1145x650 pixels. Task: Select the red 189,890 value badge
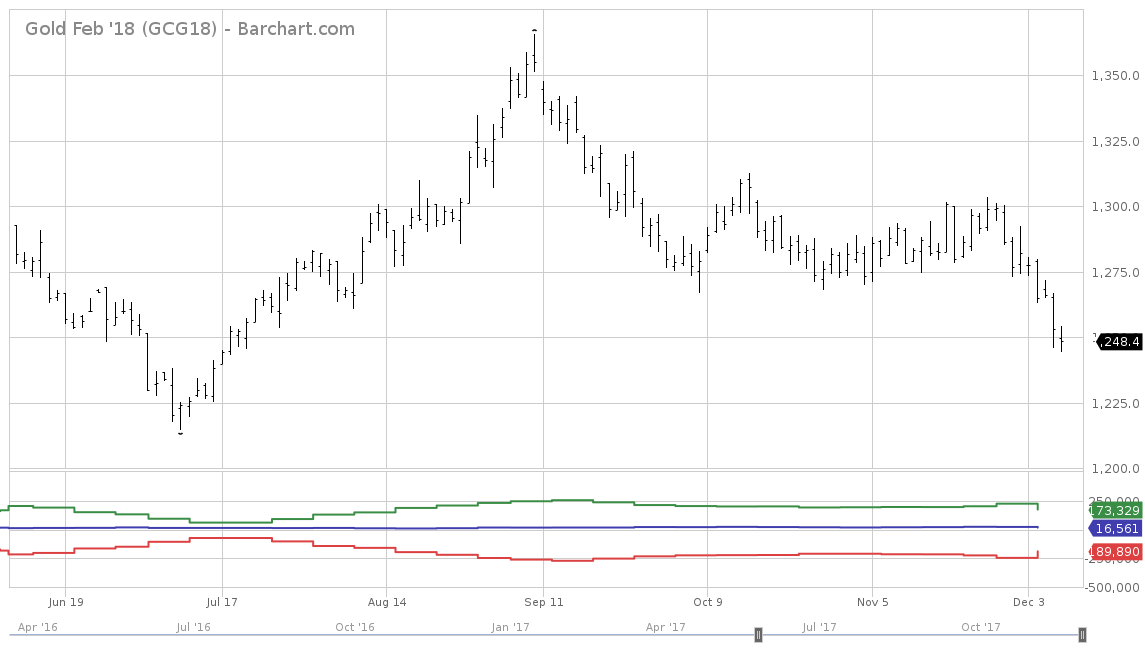coord(1112,551)
